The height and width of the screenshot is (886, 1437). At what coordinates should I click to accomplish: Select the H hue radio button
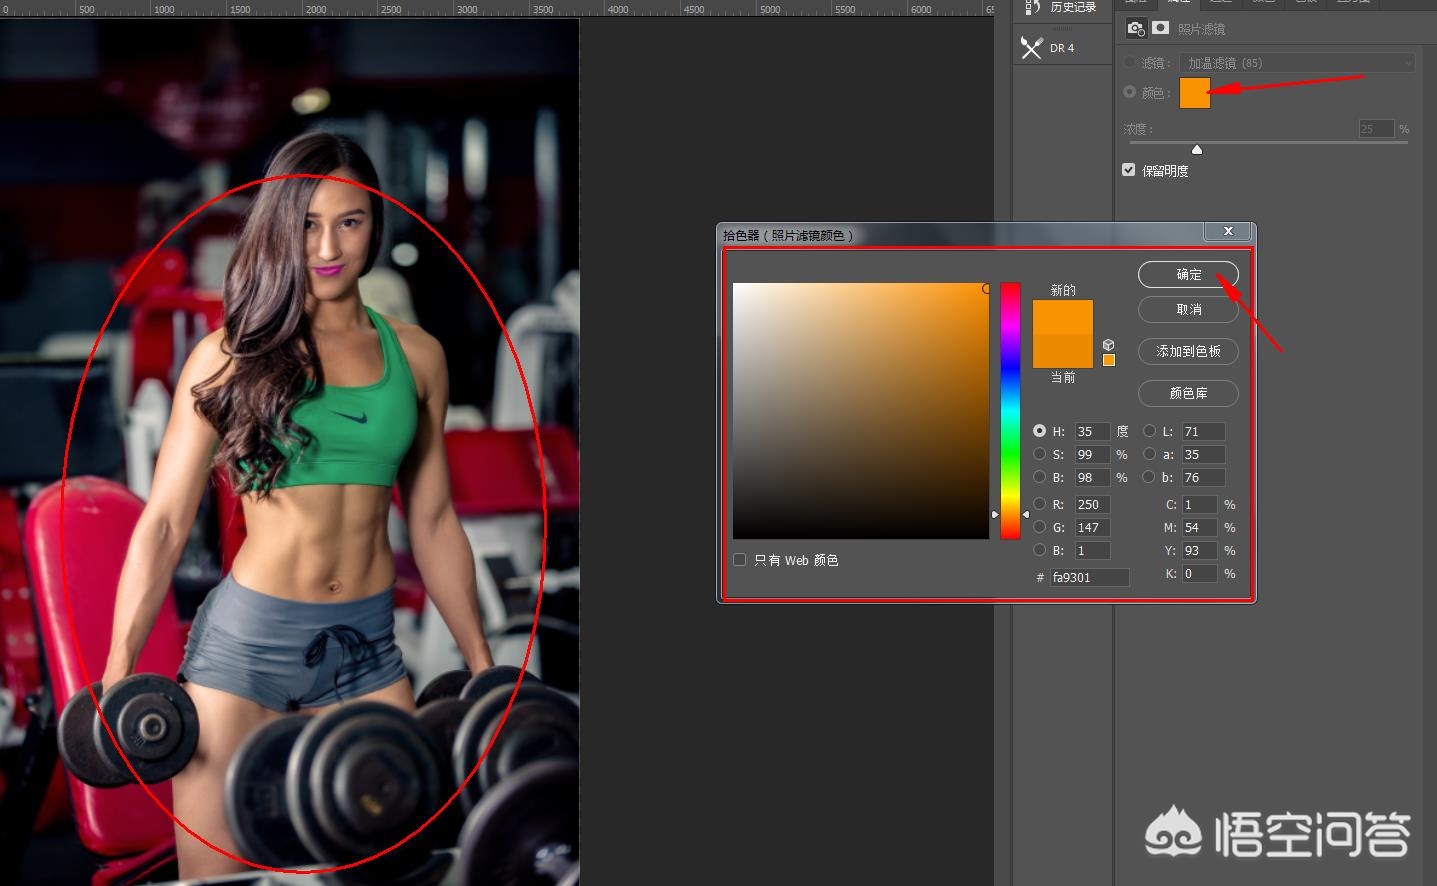click(x=1040, y=431)
